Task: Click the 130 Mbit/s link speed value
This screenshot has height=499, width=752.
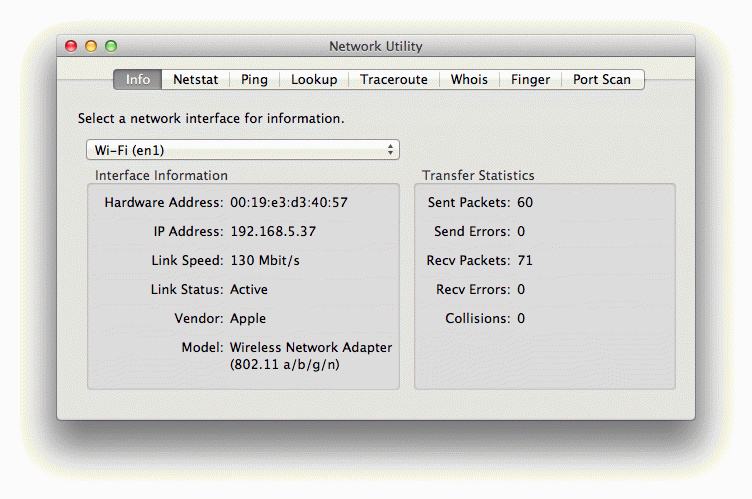Action: 265,260
